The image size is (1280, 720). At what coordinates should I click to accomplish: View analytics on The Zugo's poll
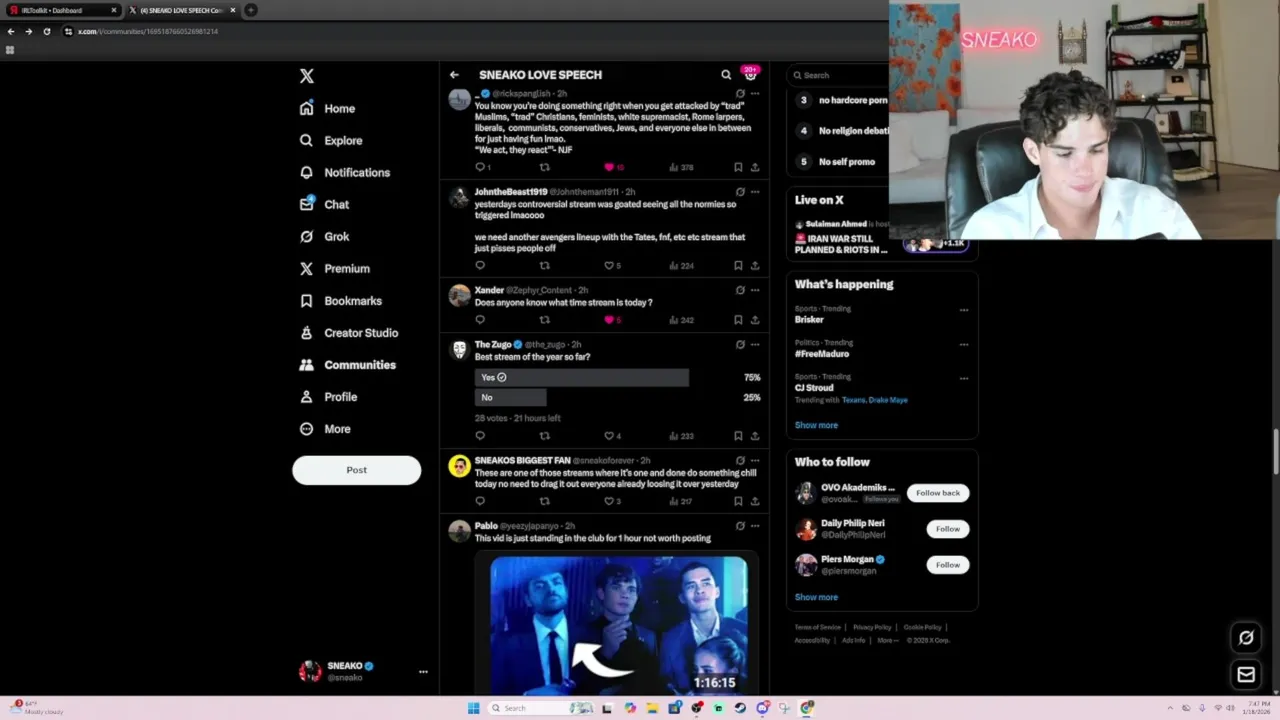681,436
